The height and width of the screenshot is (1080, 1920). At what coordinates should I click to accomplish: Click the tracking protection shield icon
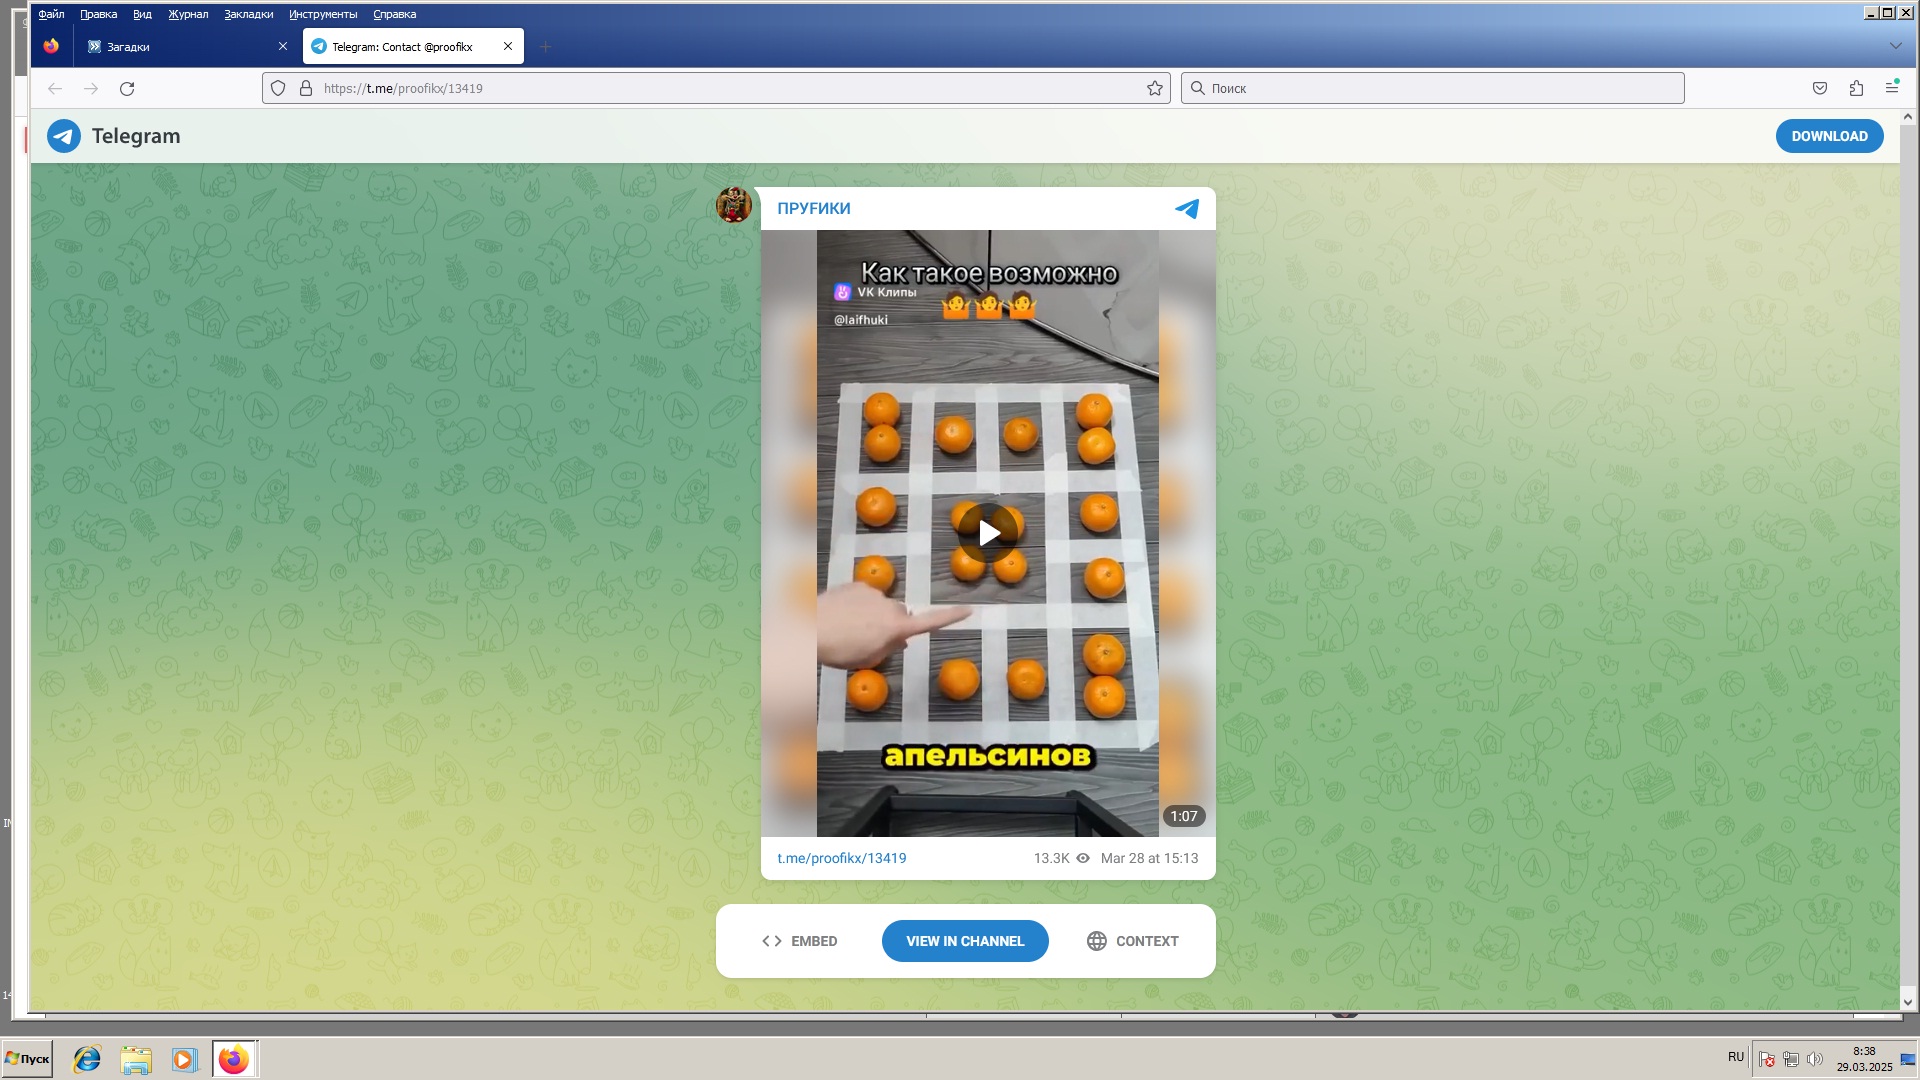pyautogui.click(x=279, y=88)
